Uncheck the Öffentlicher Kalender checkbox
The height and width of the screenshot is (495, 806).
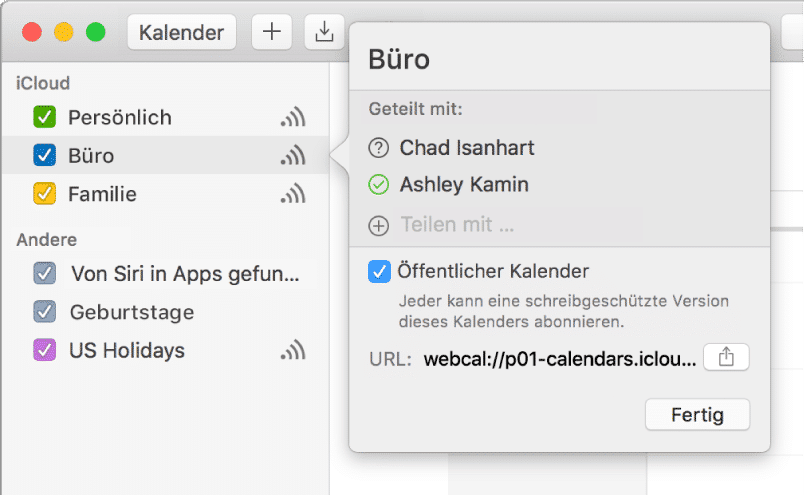click(379, 271)
